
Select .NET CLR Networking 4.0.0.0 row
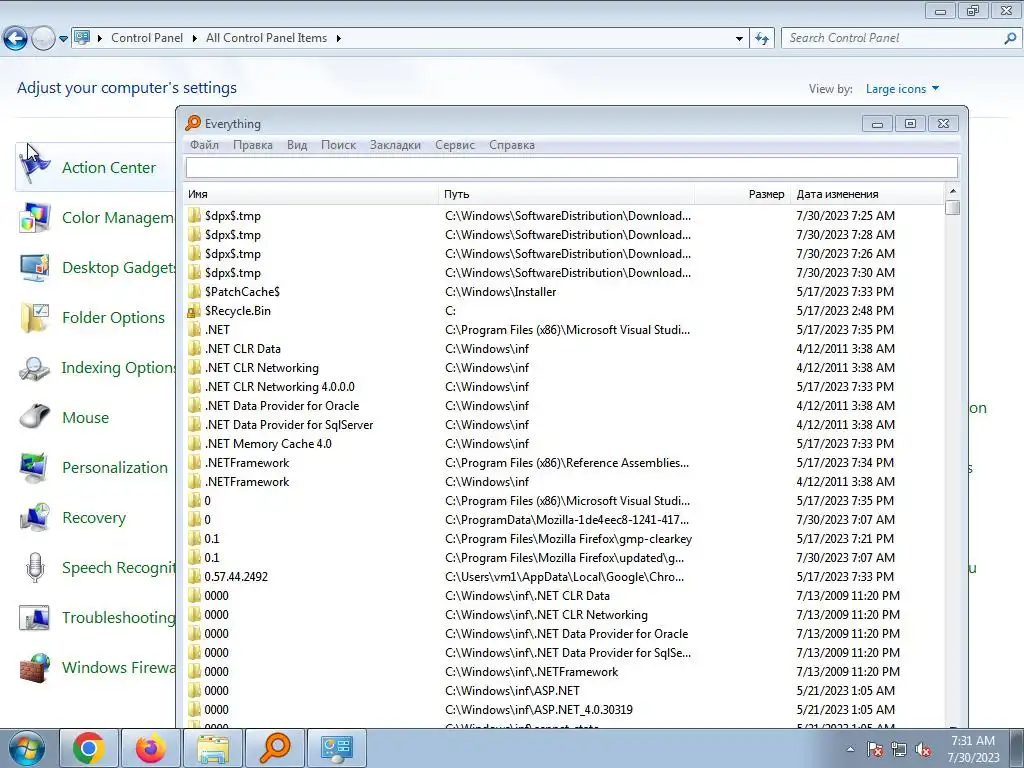point(565,387)
